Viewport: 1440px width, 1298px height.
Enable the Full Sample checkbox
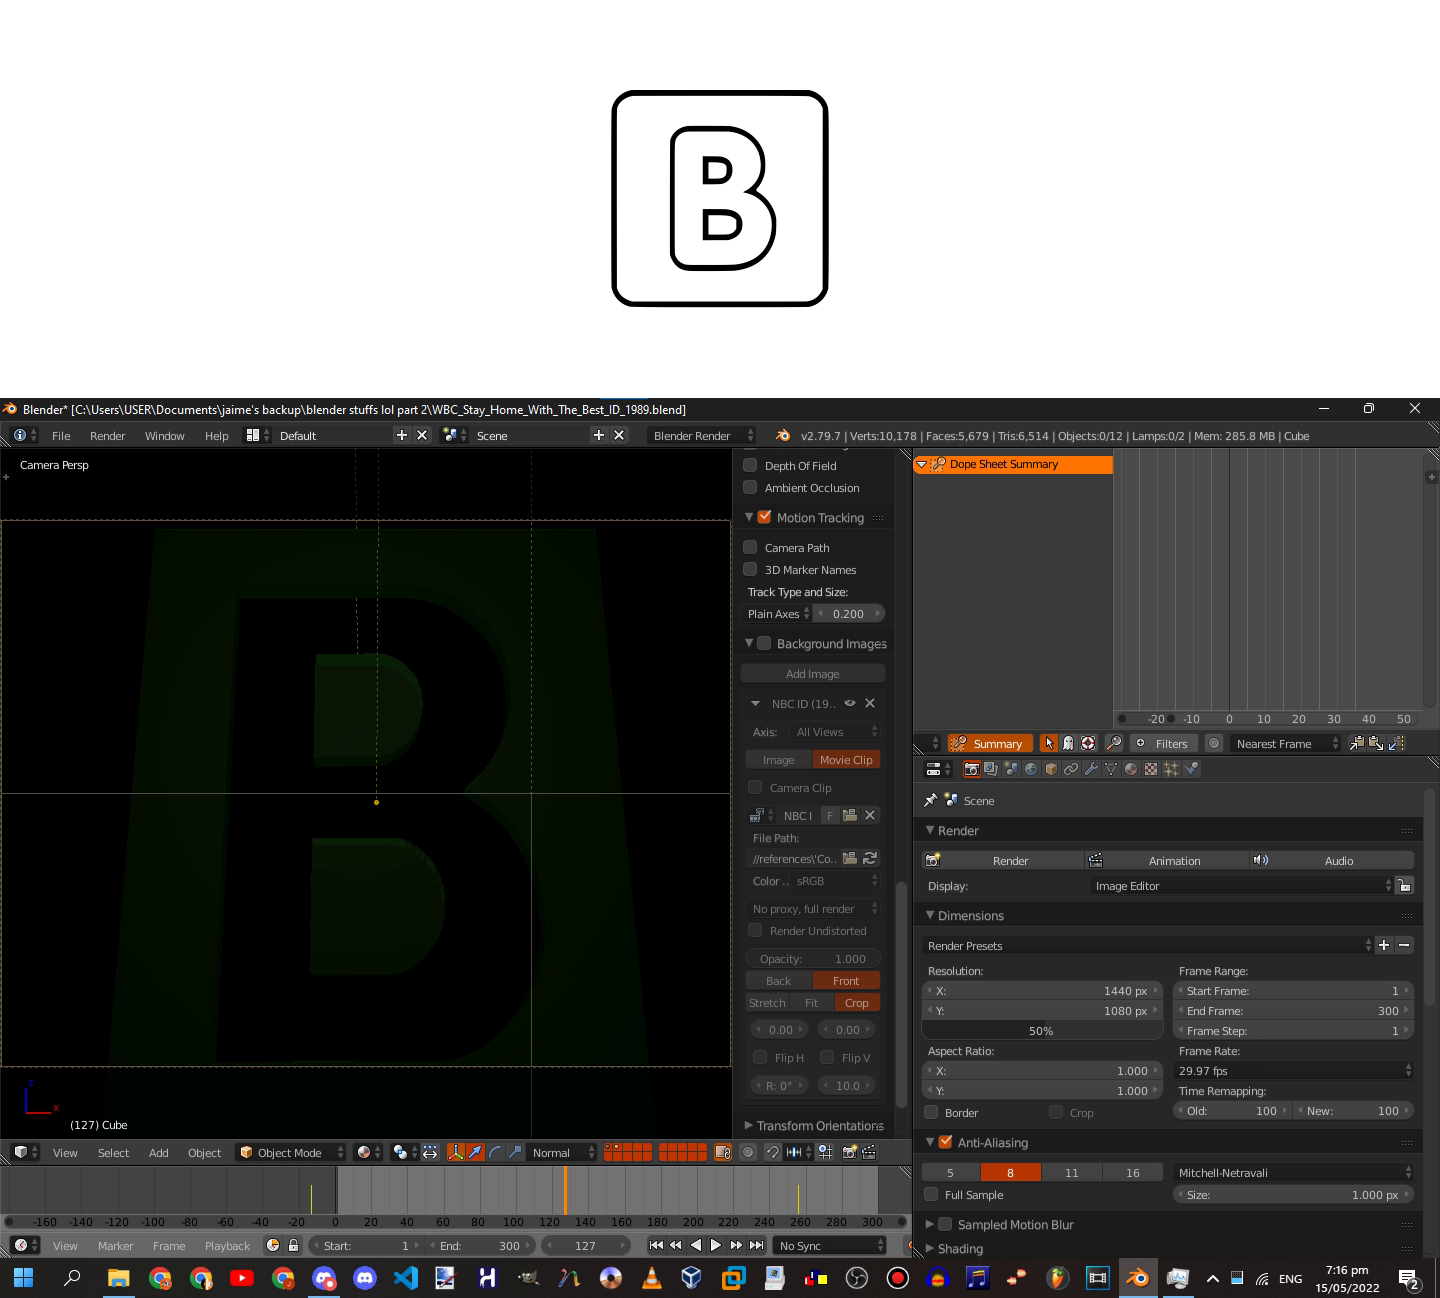932,1194
